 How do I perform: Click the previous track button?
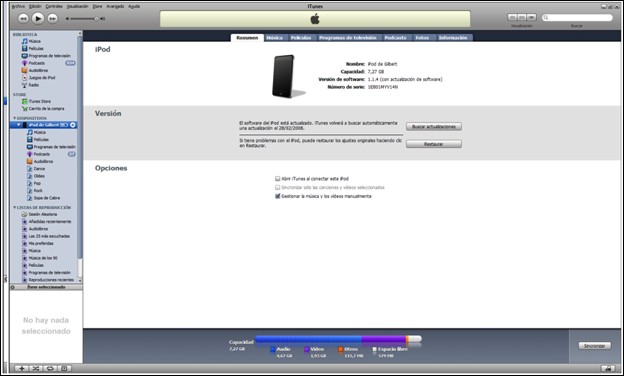pos(23,18)
